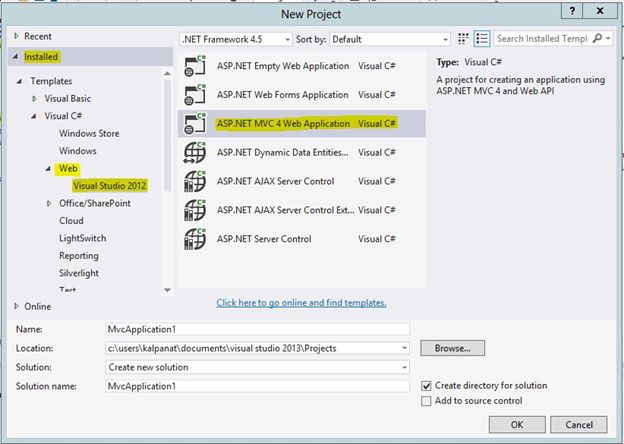This screenshot has height=444, width=624.
Task: Choose the ASP.NET Dynamic Data Entities icon
Action: [x=195, y=152]
